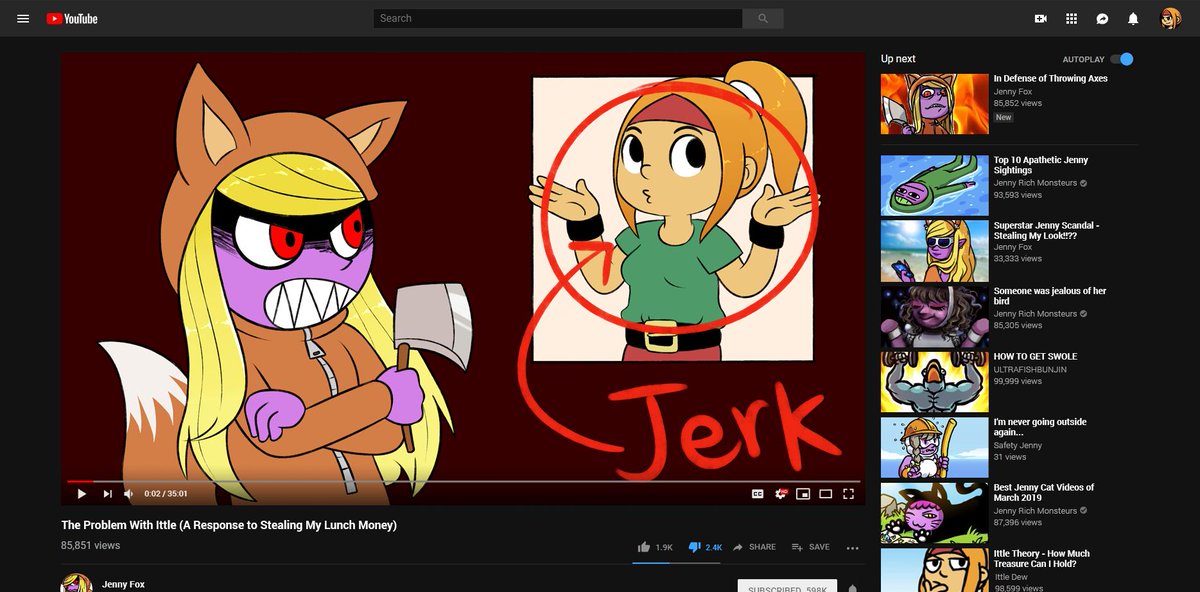Skip to next video
The width and height of the screenshot is (1200, 592).
(x=107, y=493)
